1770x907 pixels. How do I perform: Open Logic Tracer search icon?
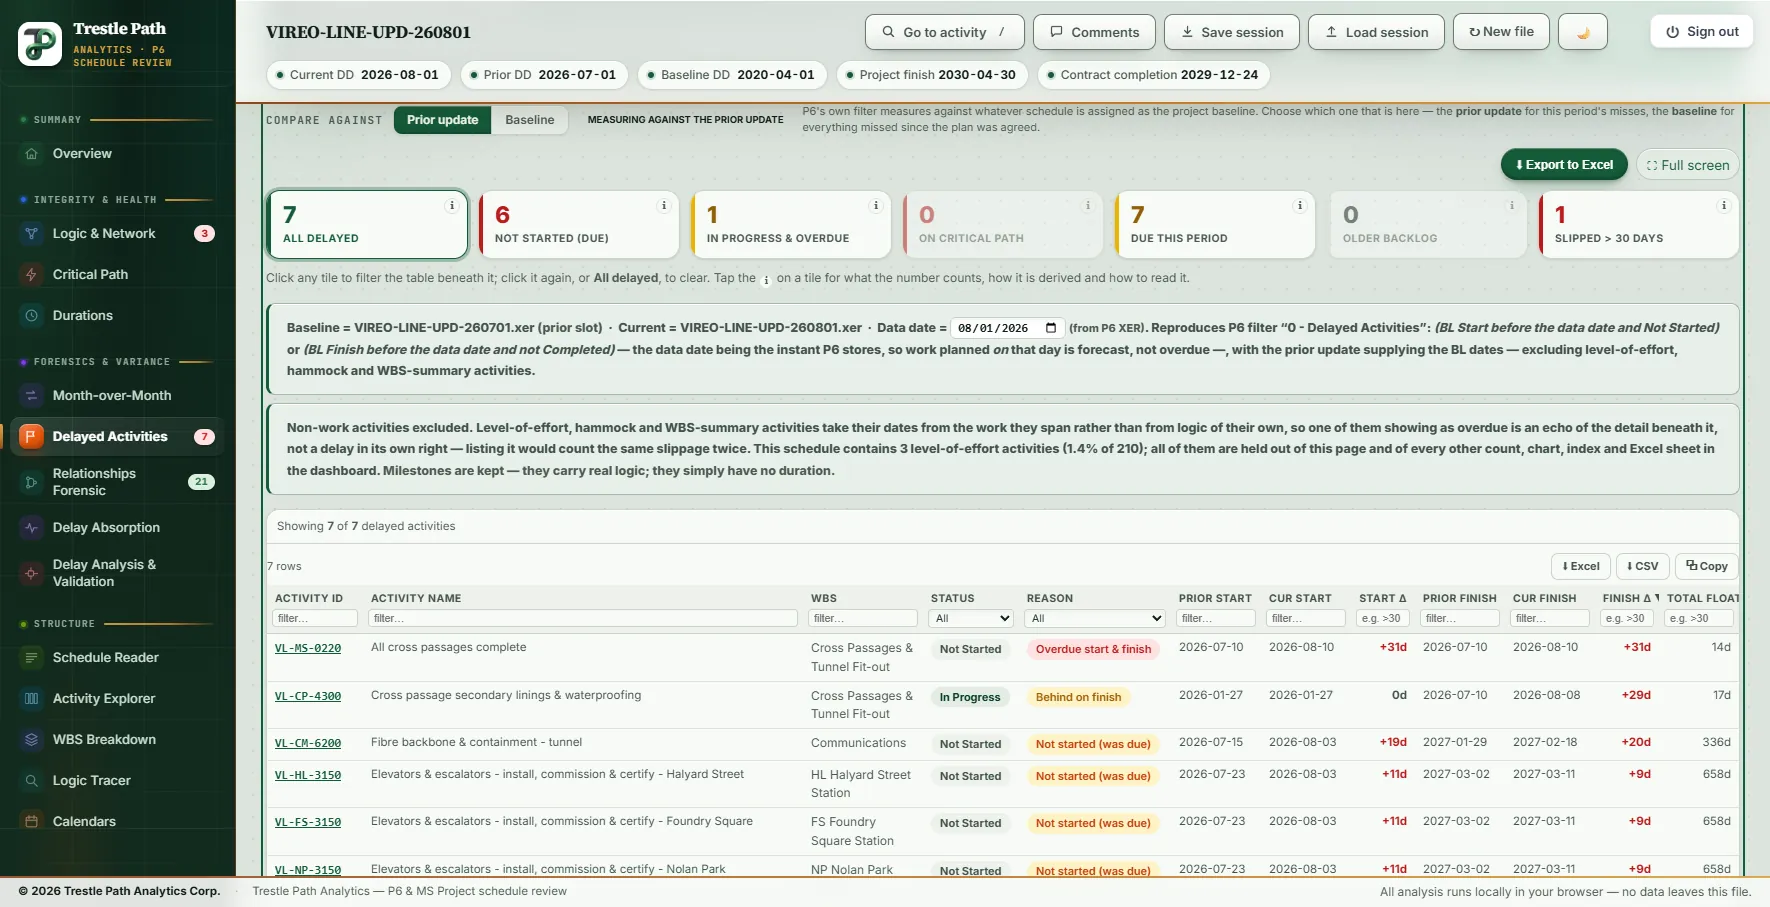pyautogui.click(x=31, y=781)
